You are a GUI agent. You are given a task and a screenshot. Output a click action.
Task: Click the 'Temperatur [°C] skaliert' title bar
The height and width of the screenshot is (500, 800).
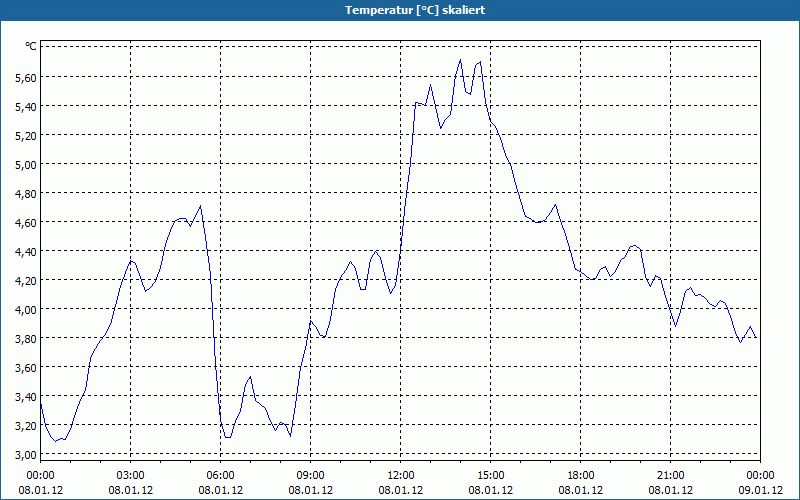pyautogui.click(x=400, y=10)
